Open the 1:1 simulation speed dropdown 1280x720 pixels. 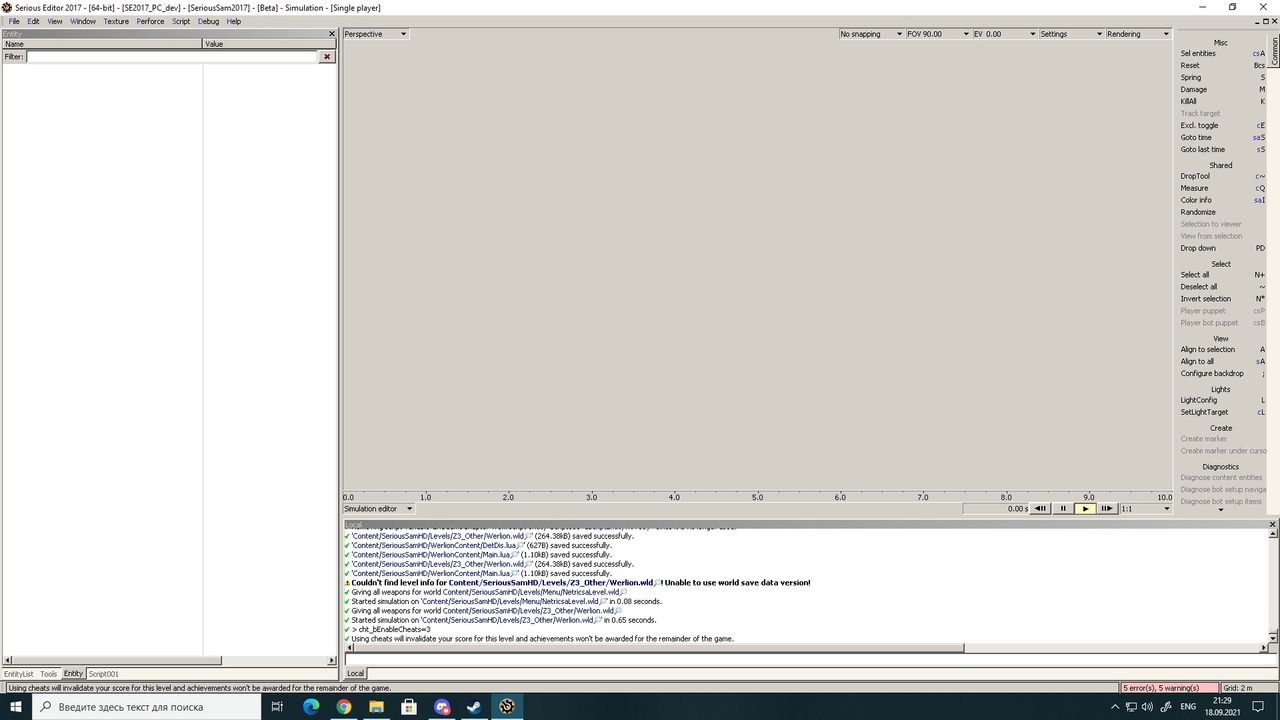[1145, 509]
